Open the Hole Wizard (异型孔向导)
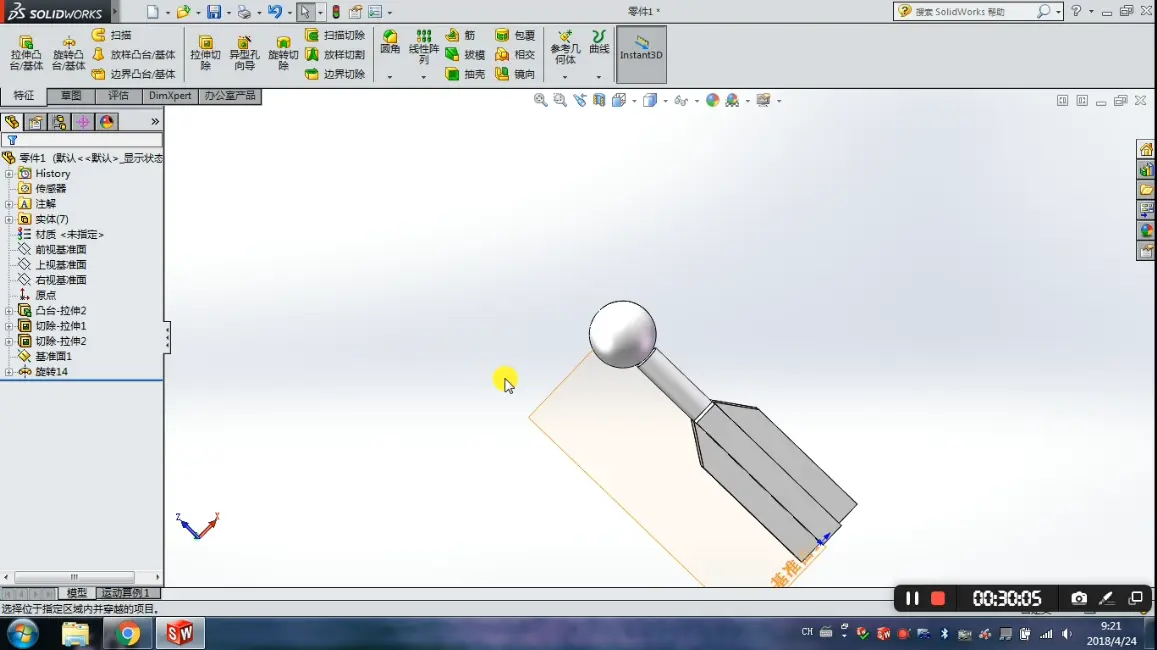The width and height of the screenshot is (1157, 650). (244, 53)
